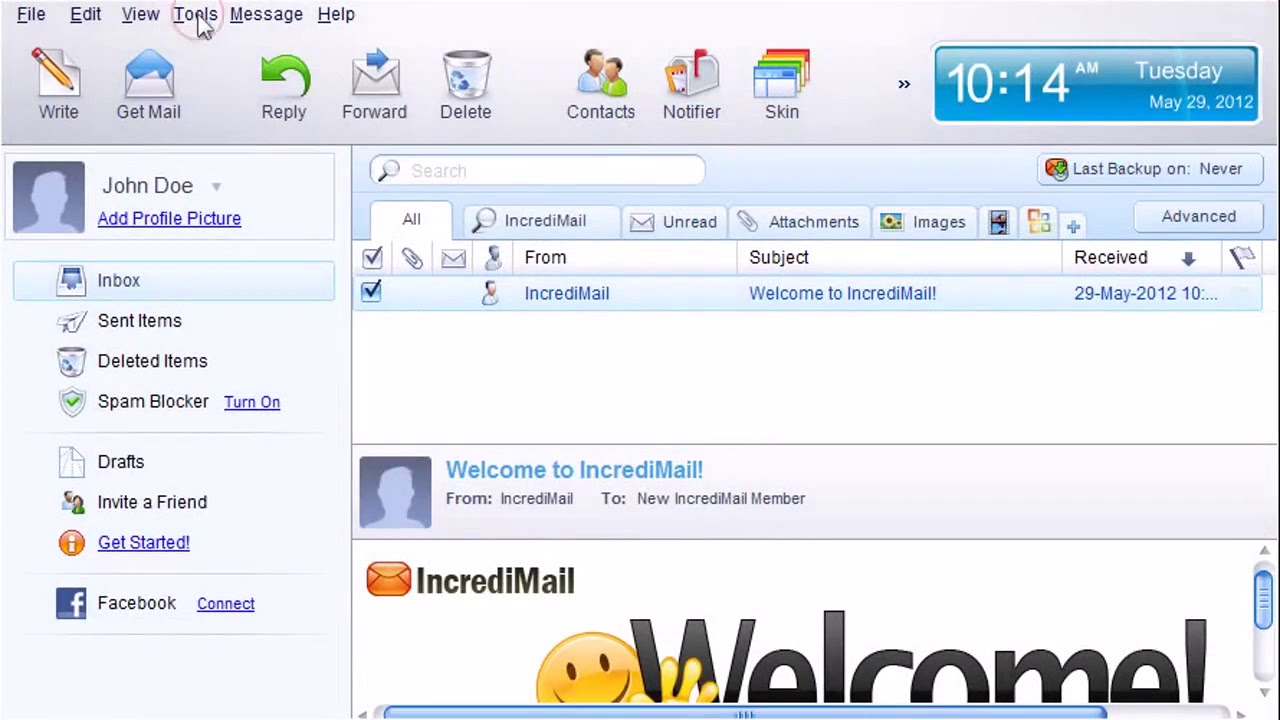Open the Welcome to IncrediMail! message row

(x=808, y=294)
